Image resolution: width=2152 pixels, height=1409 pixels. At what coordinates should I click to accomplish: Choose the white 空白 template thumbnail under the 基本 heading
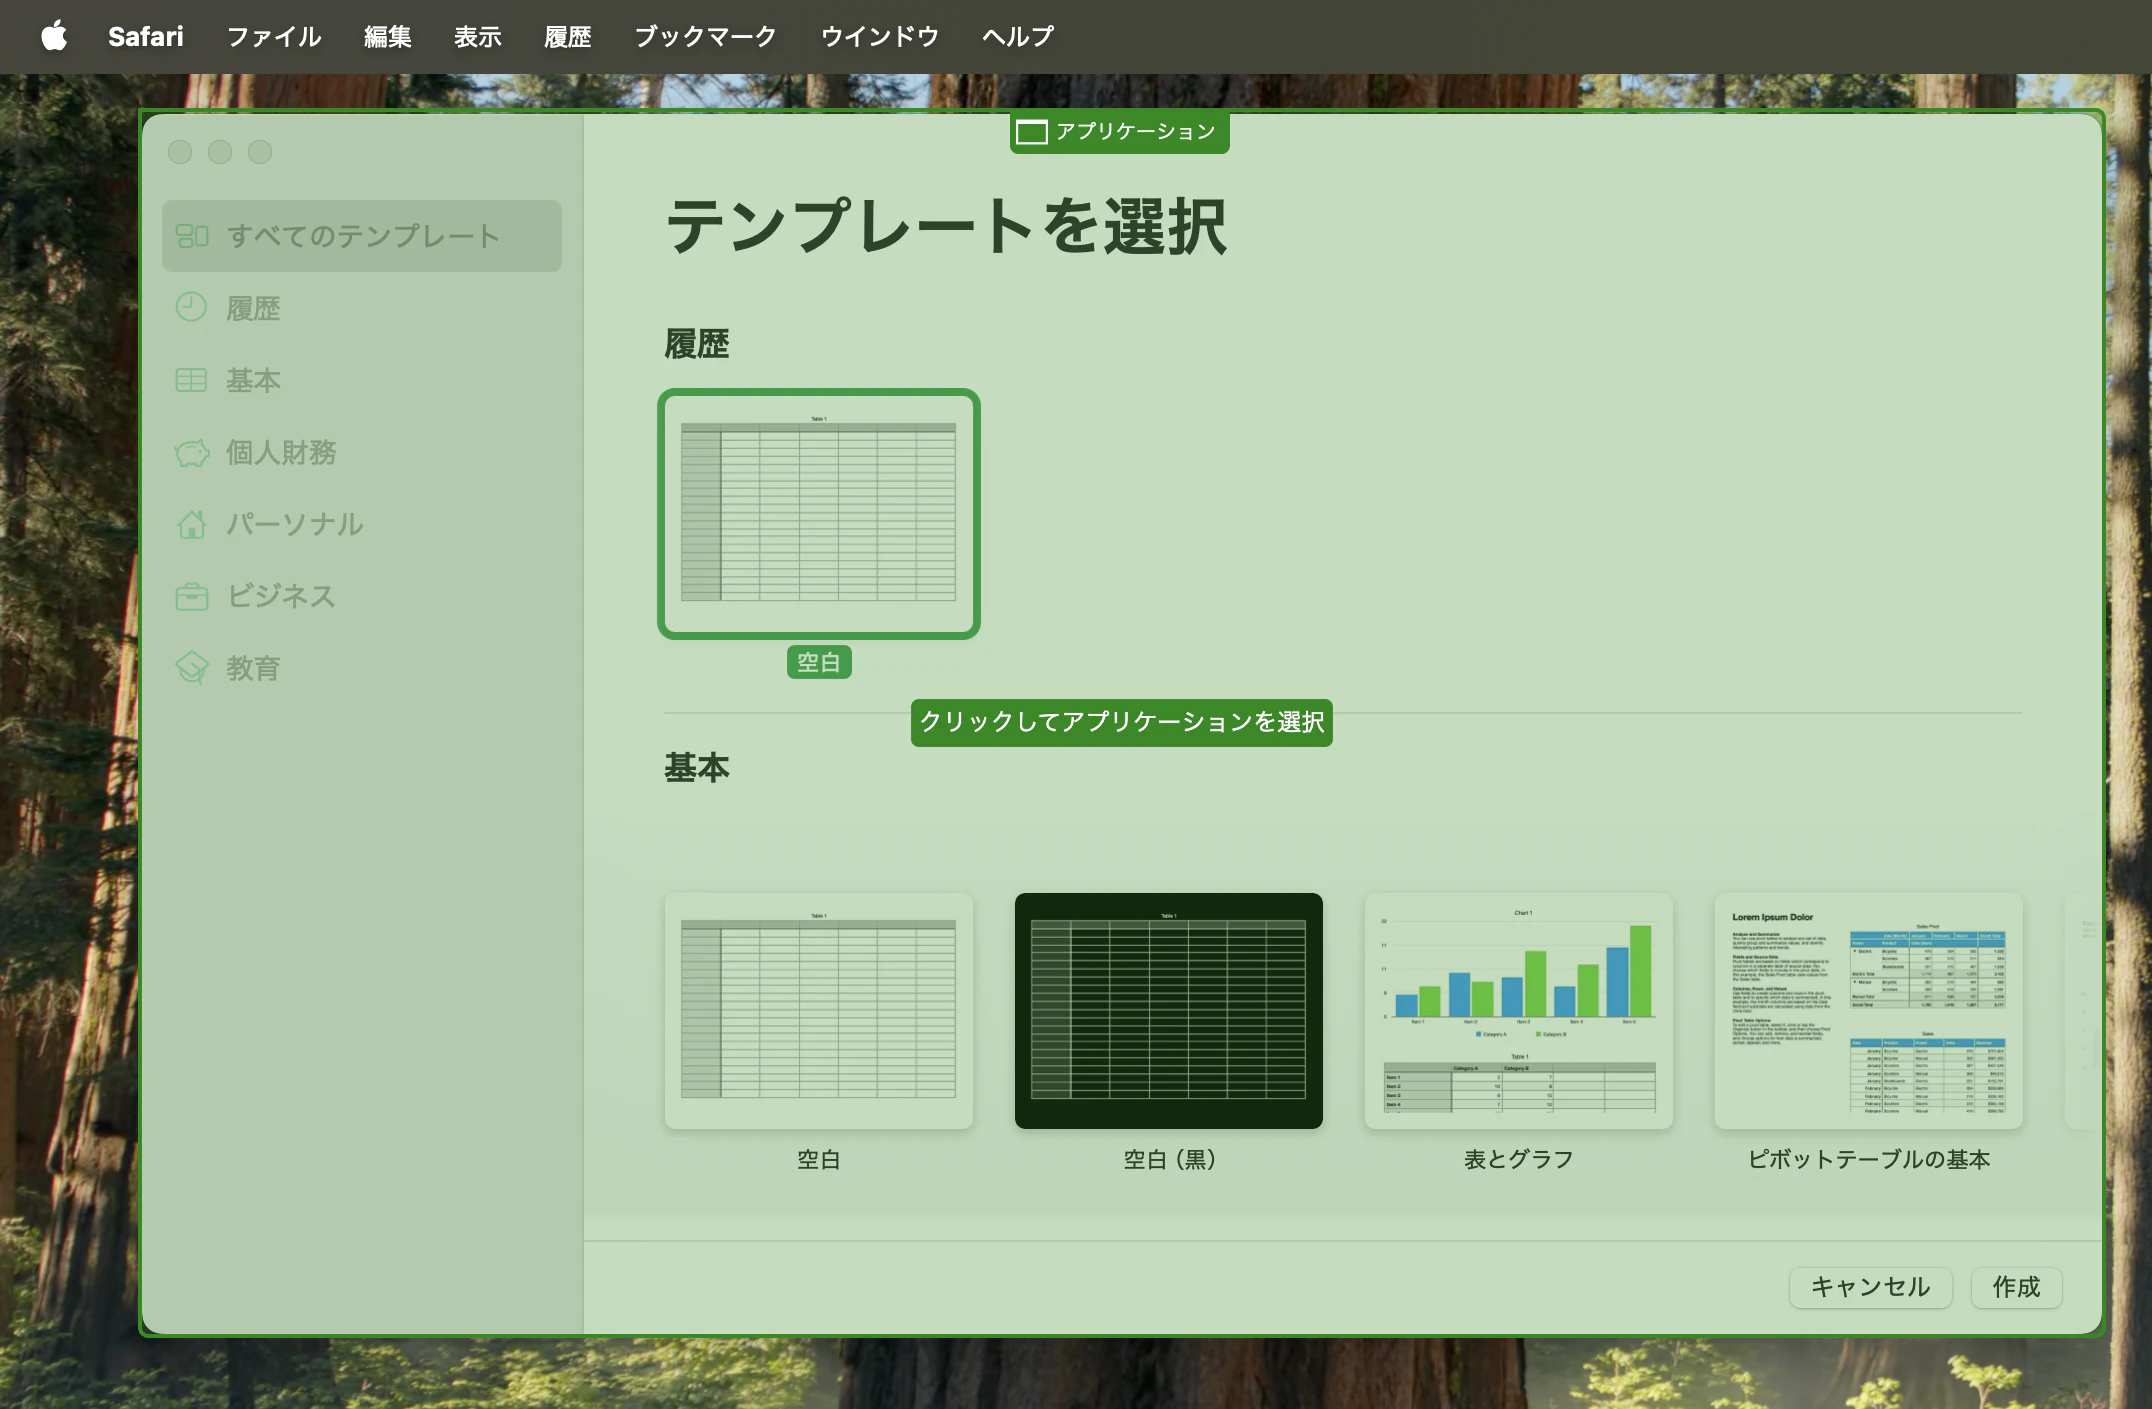point(819,1011)
